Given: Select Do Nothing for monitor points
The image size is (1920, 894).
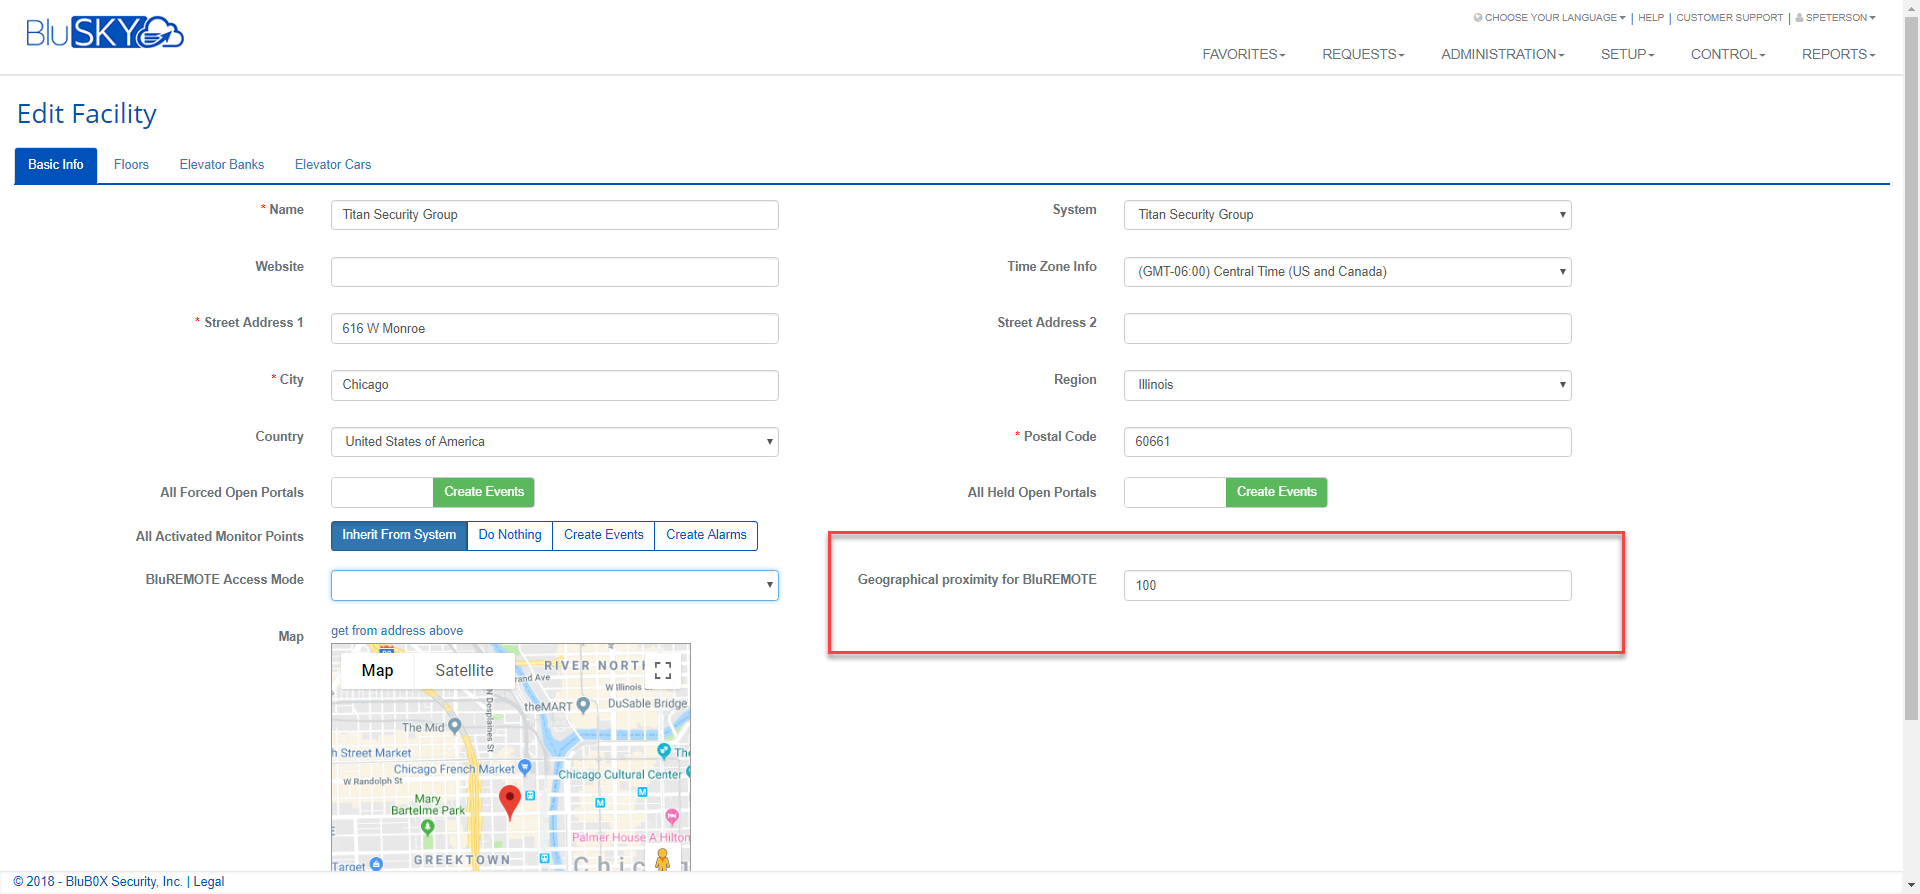Looking at the screenshot, I should 510,535.
